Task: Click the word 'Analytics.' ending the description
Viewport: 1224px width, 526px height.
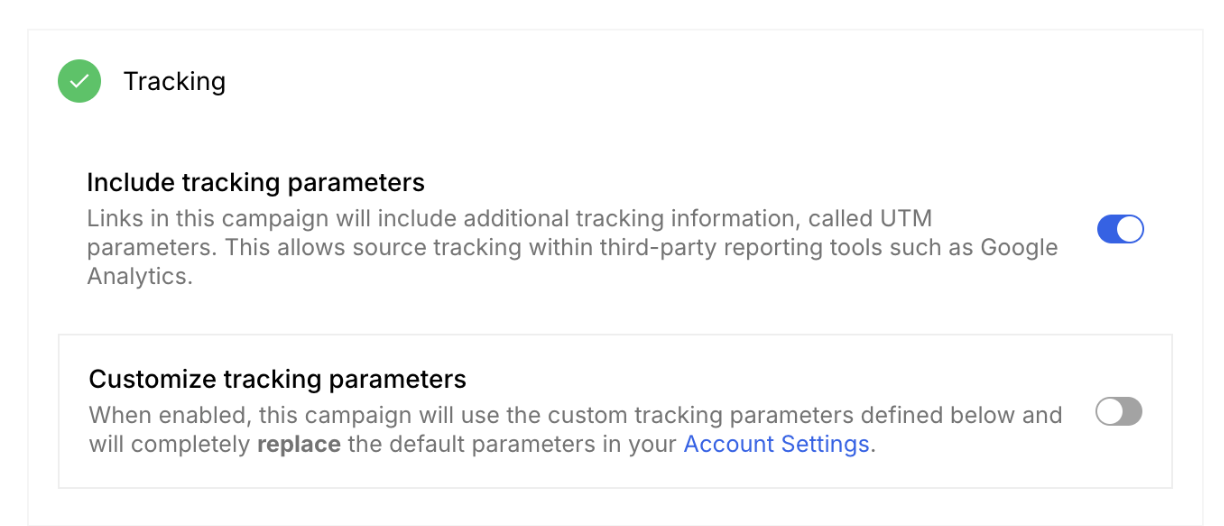Action: pyautogui.click(x=139, y=277)
